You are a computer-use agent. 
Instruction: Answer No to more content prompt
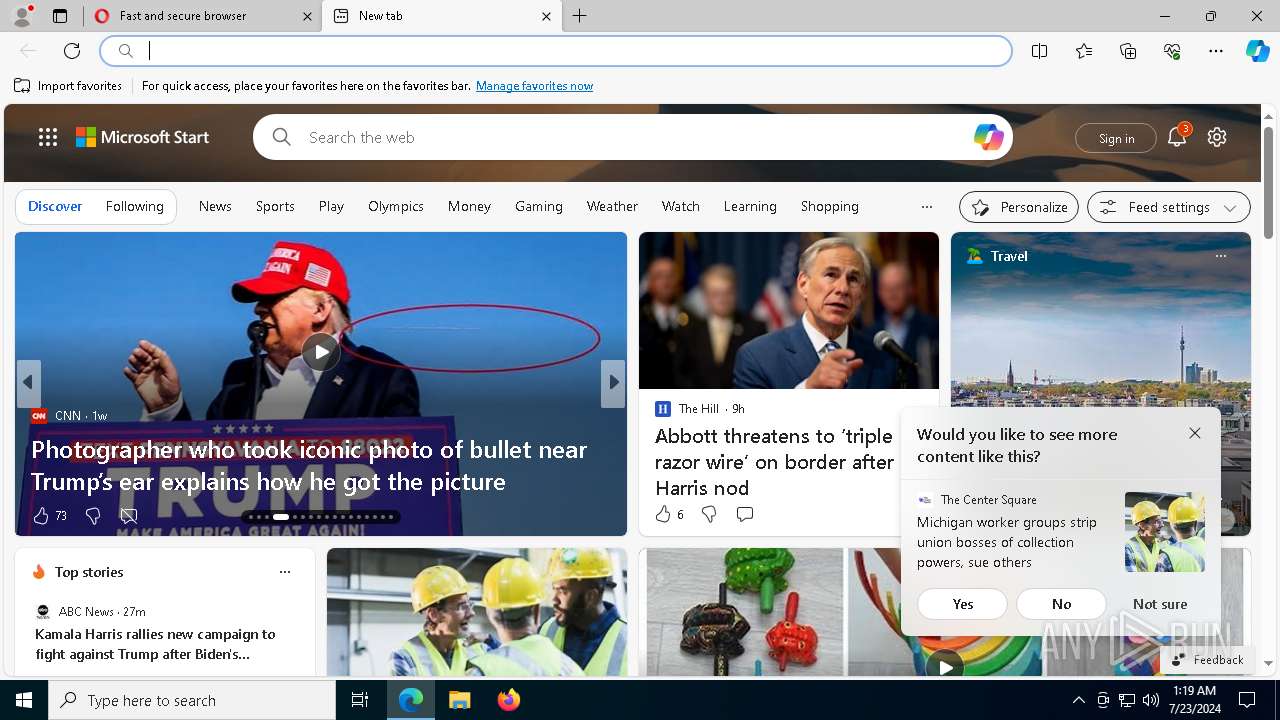pos(1061,604)
